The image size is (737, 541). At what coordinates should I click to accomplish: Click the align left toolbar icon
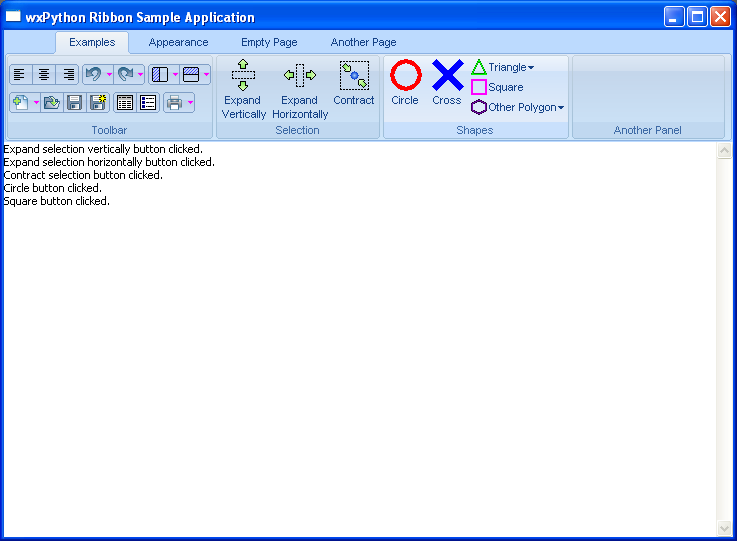(x=20, y=74)
